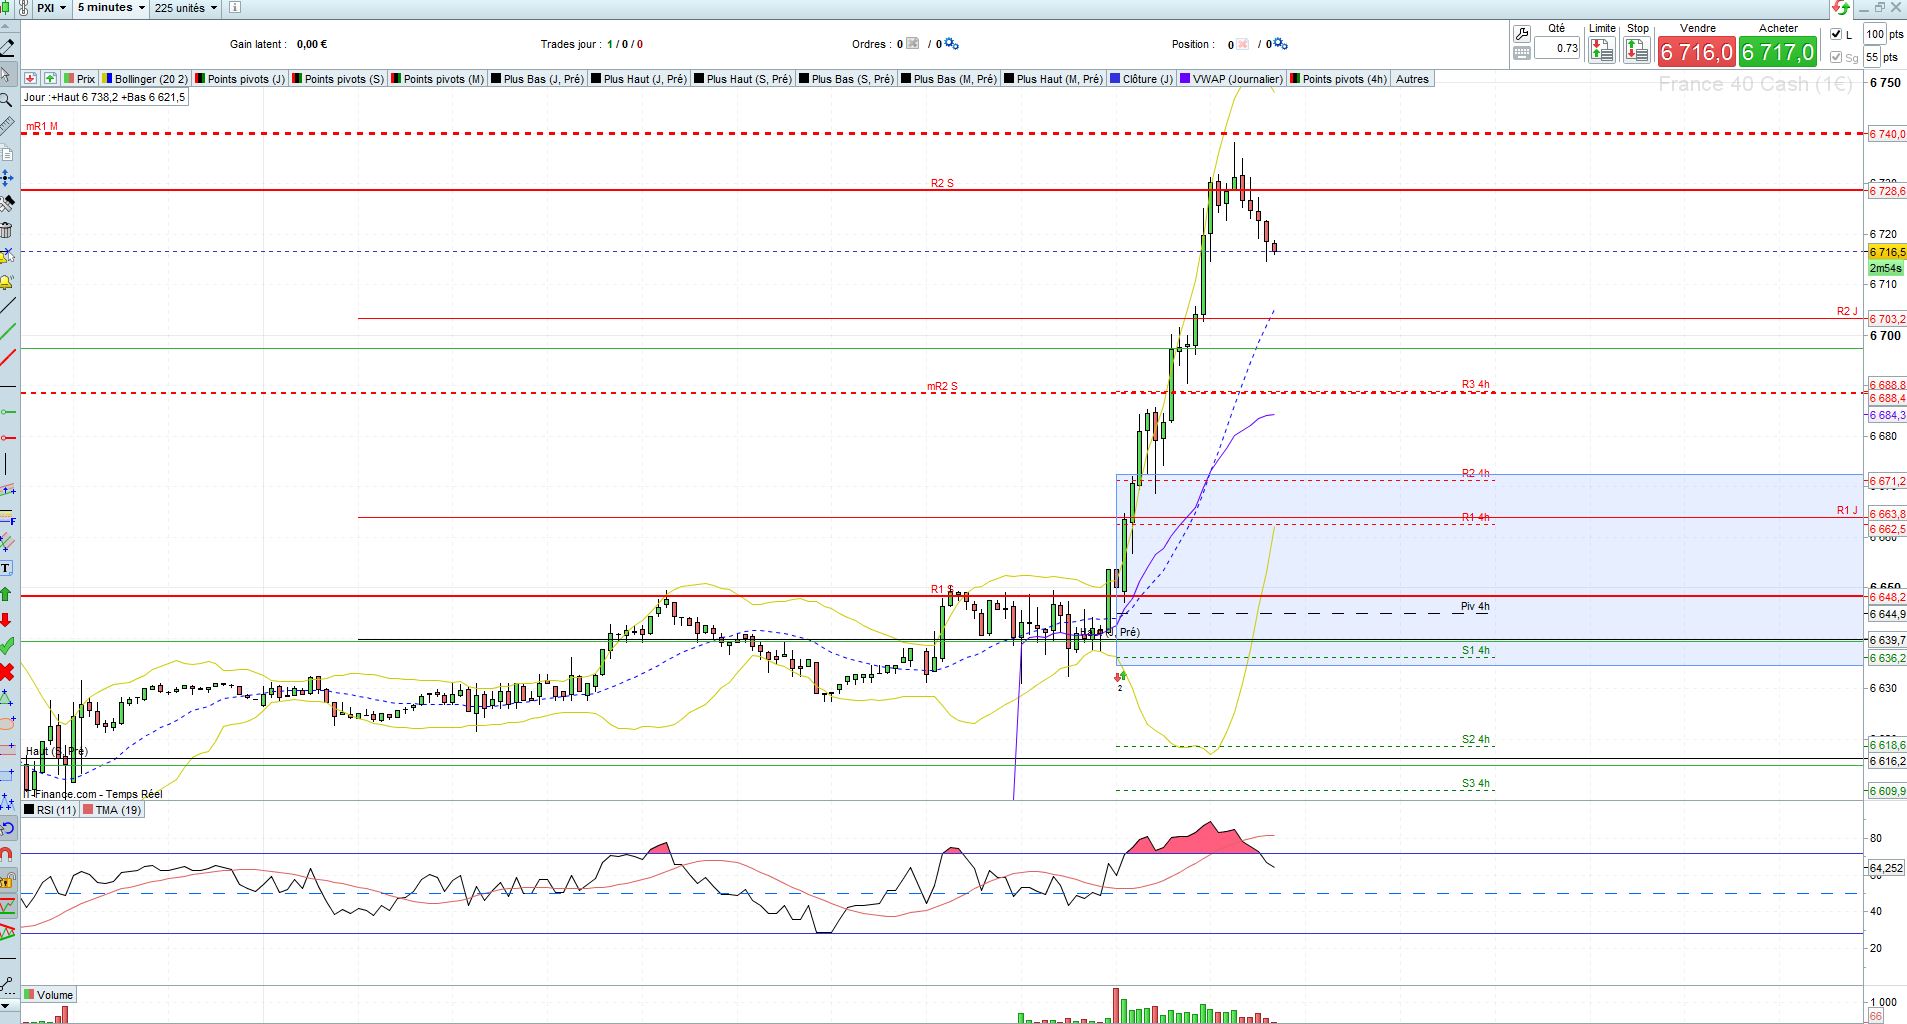Open the 5 minutes timeframe dropdown
The image size is (1907, 1024).
111,8
